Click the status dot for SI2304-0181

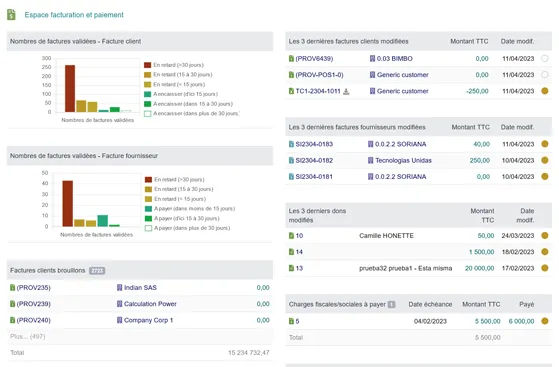(545, 177)
